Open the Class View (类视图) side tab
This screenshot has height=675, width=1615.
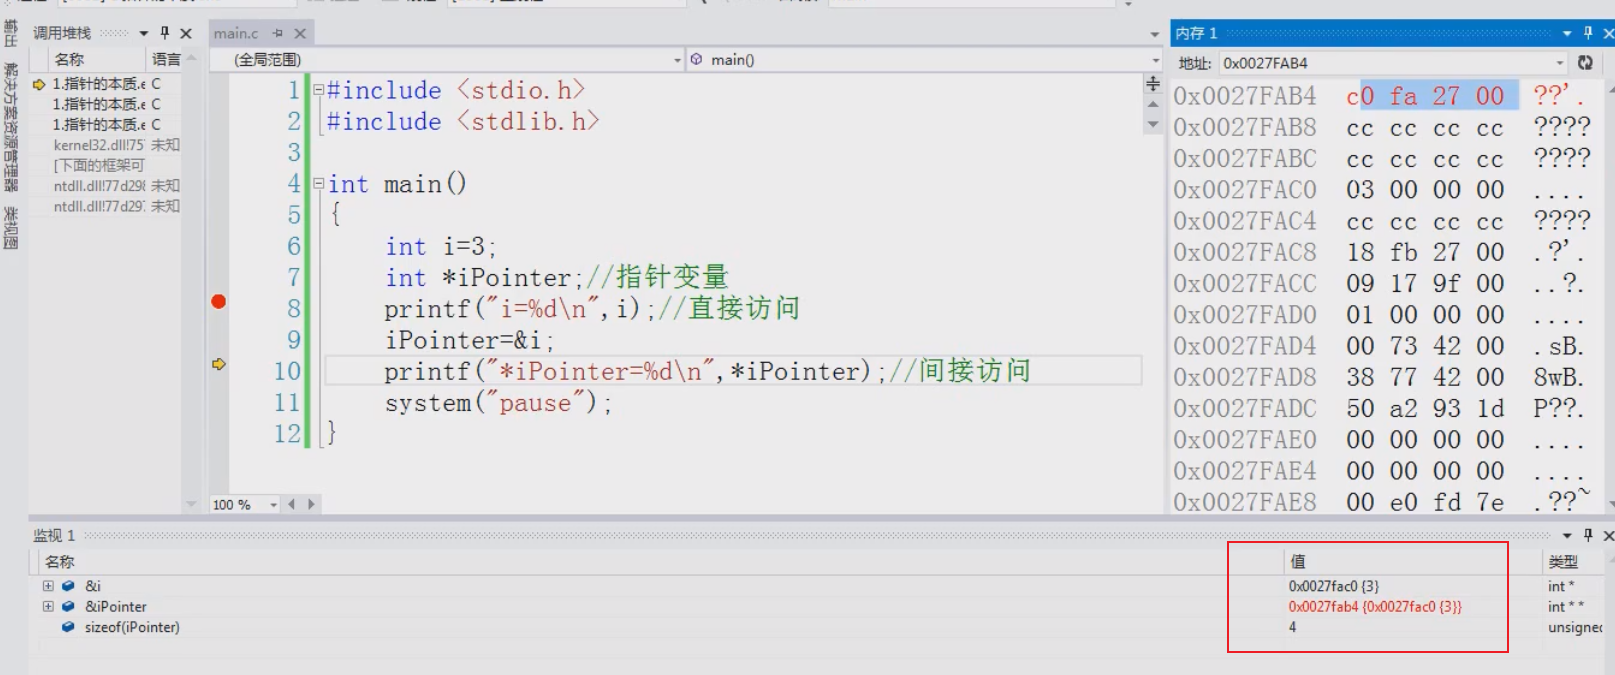[11, 228]
